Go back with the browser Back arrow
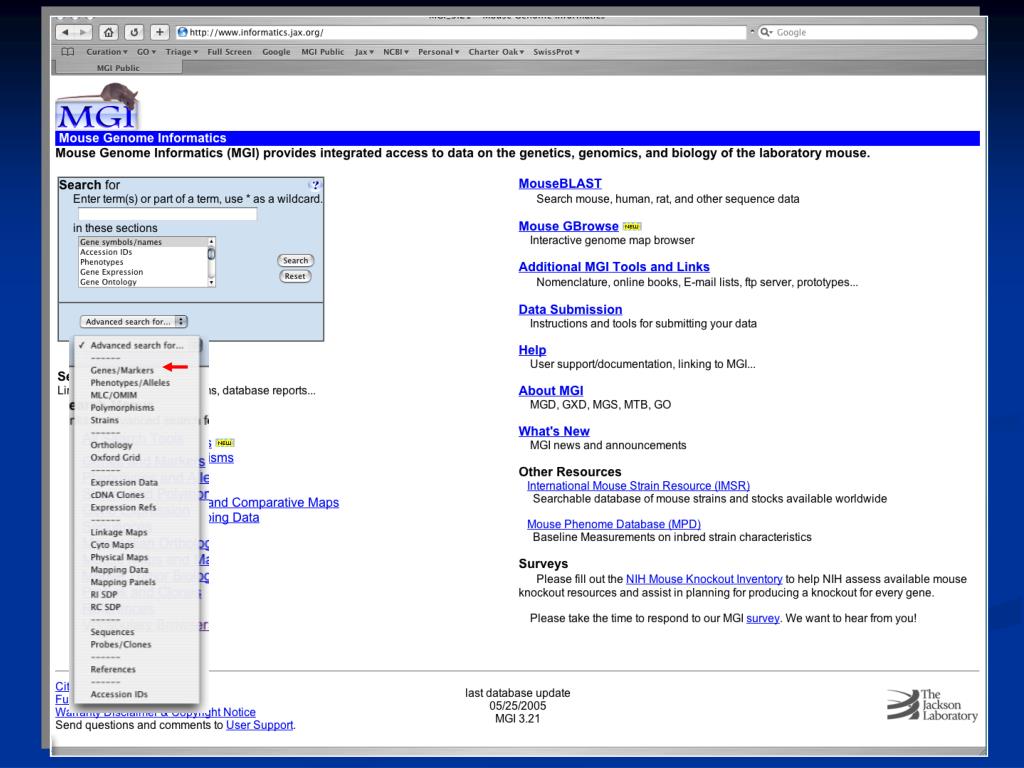This screenshot has height=768, width=1024. point(65,32)
